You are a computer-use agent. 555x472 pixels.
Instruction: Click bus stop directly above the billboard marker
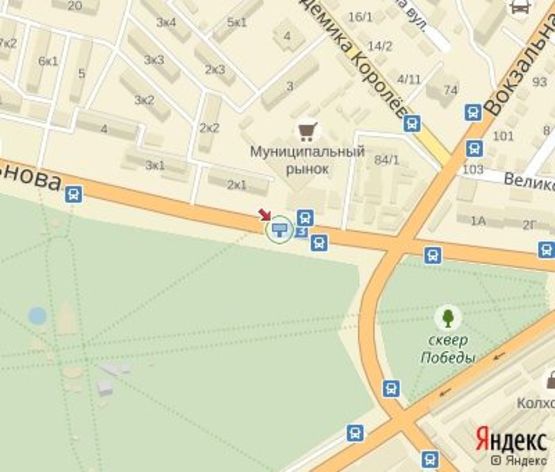(305, 218)
